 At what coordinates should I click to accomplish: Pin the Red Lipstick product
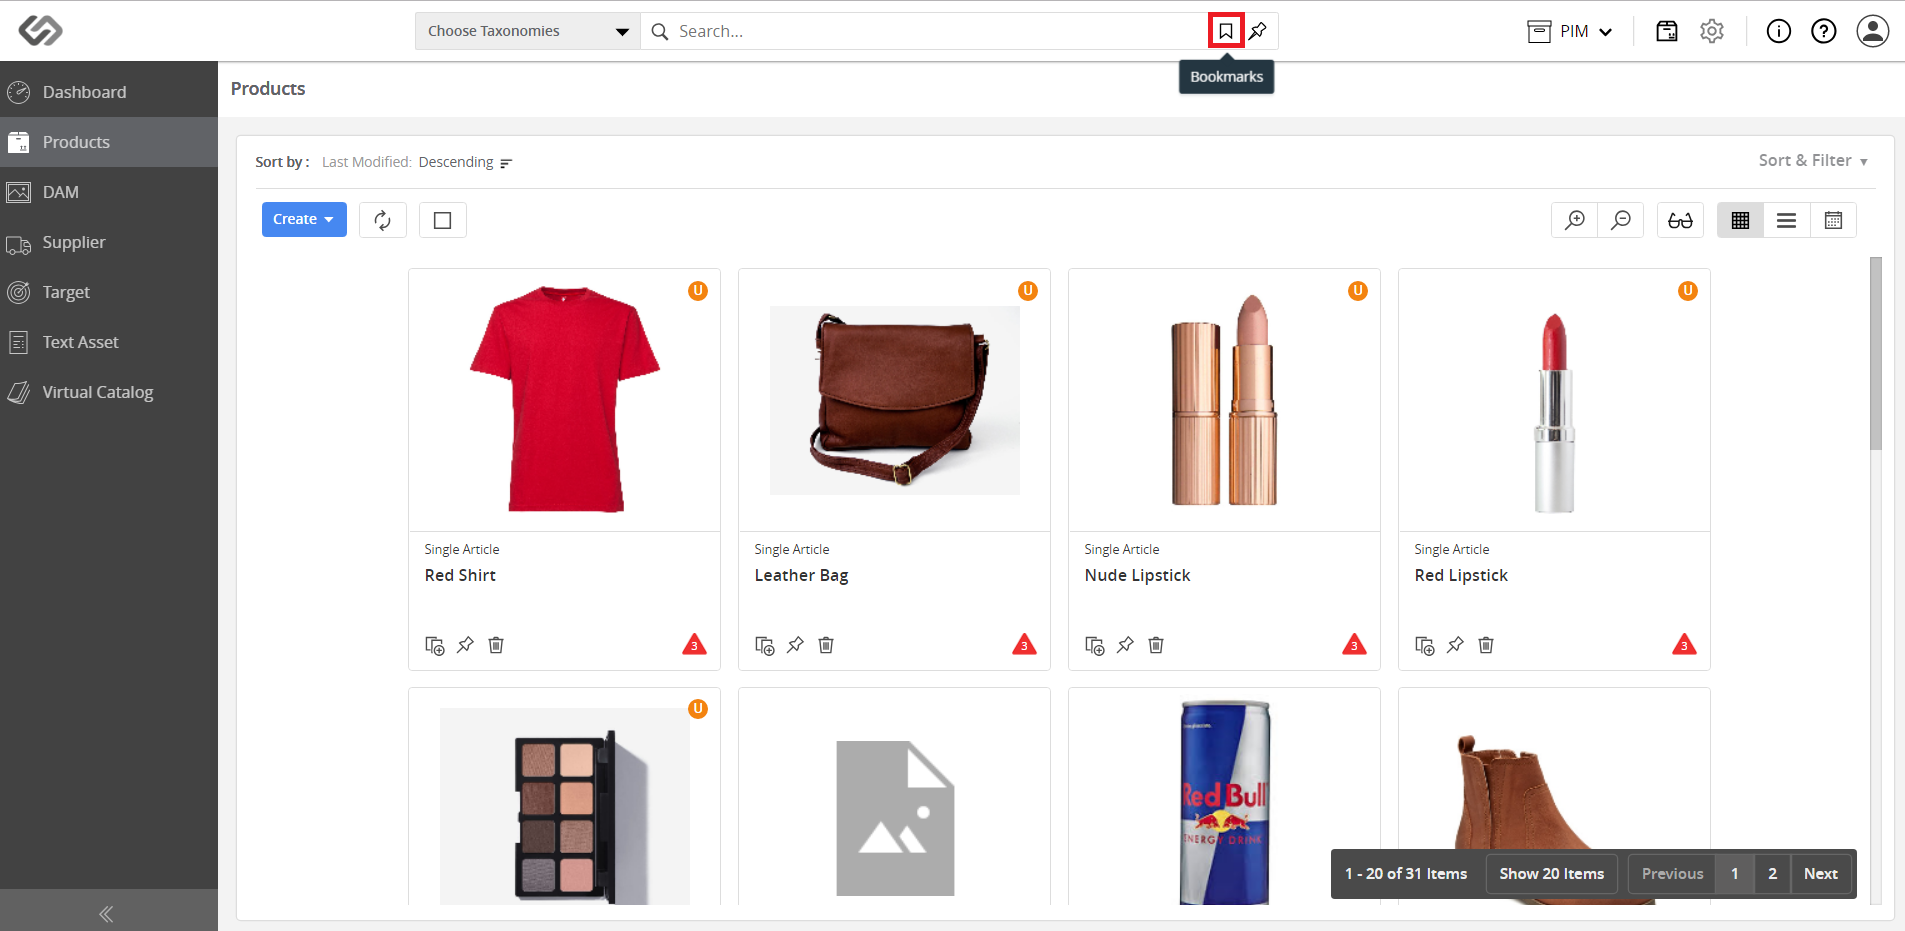[1455, 645]
